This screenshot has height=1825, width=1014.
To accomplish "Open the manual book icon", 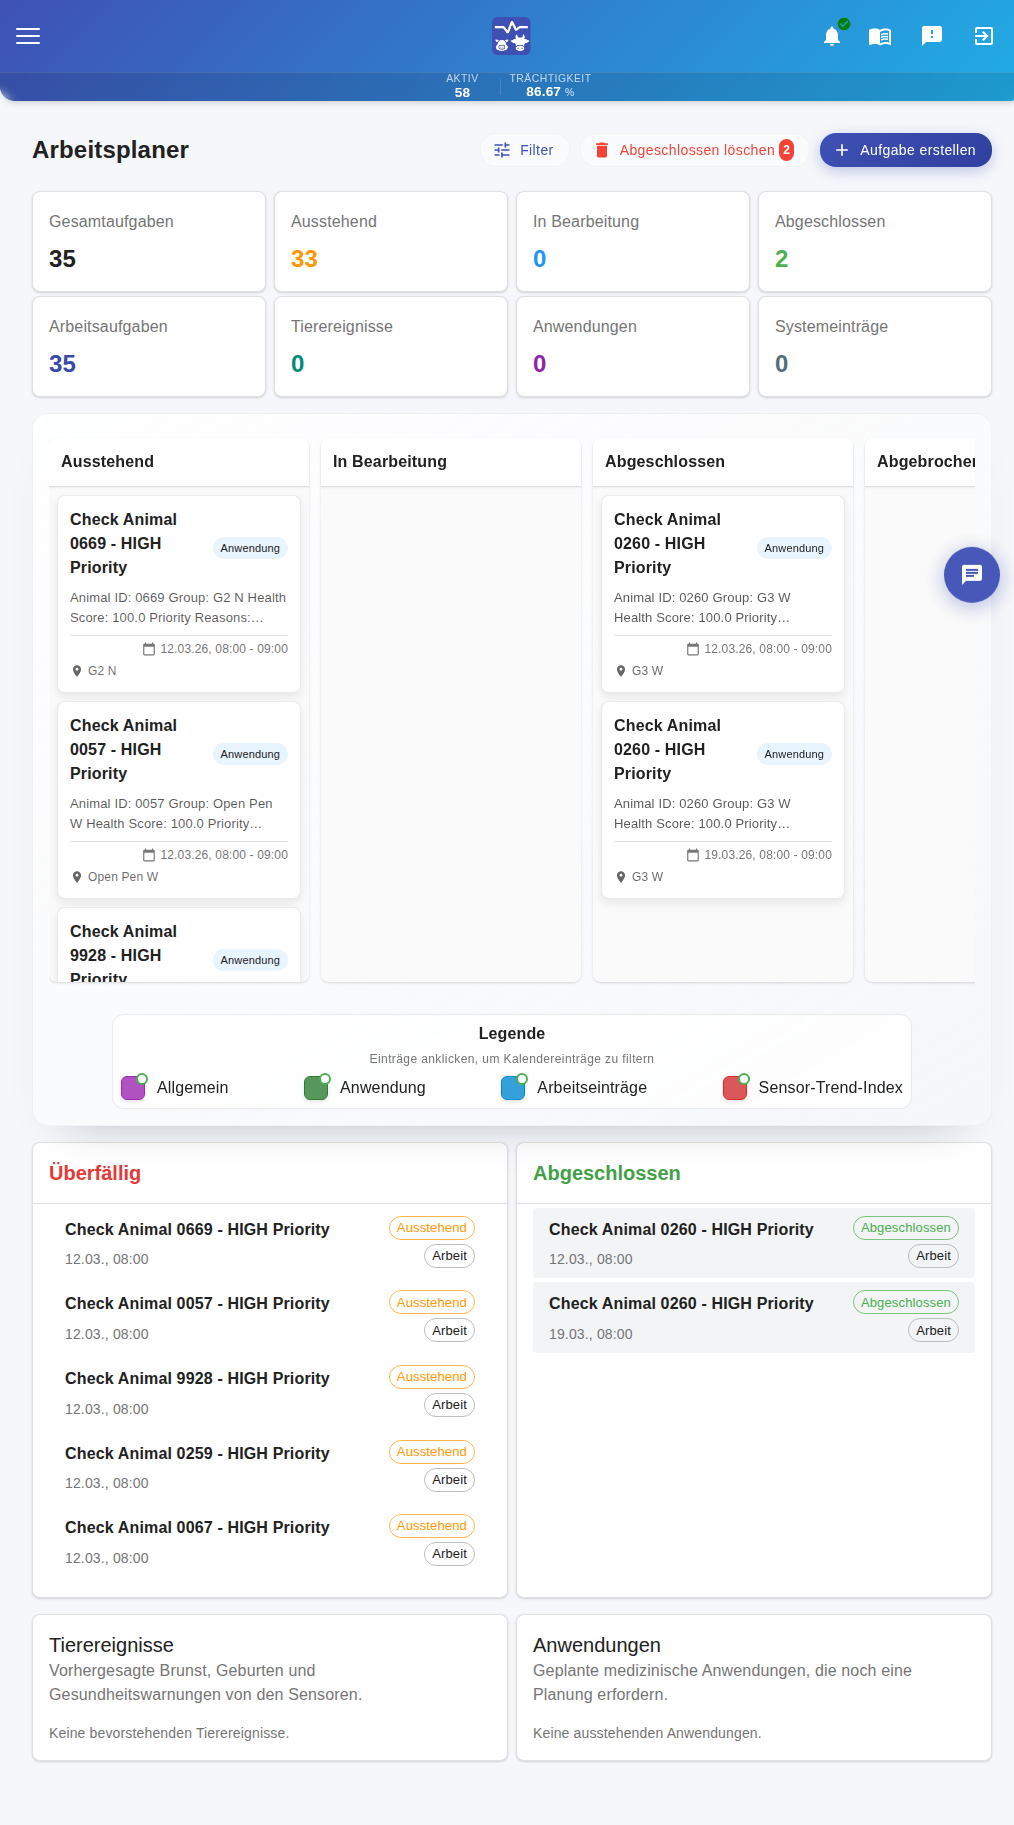I will pos(880,36).
